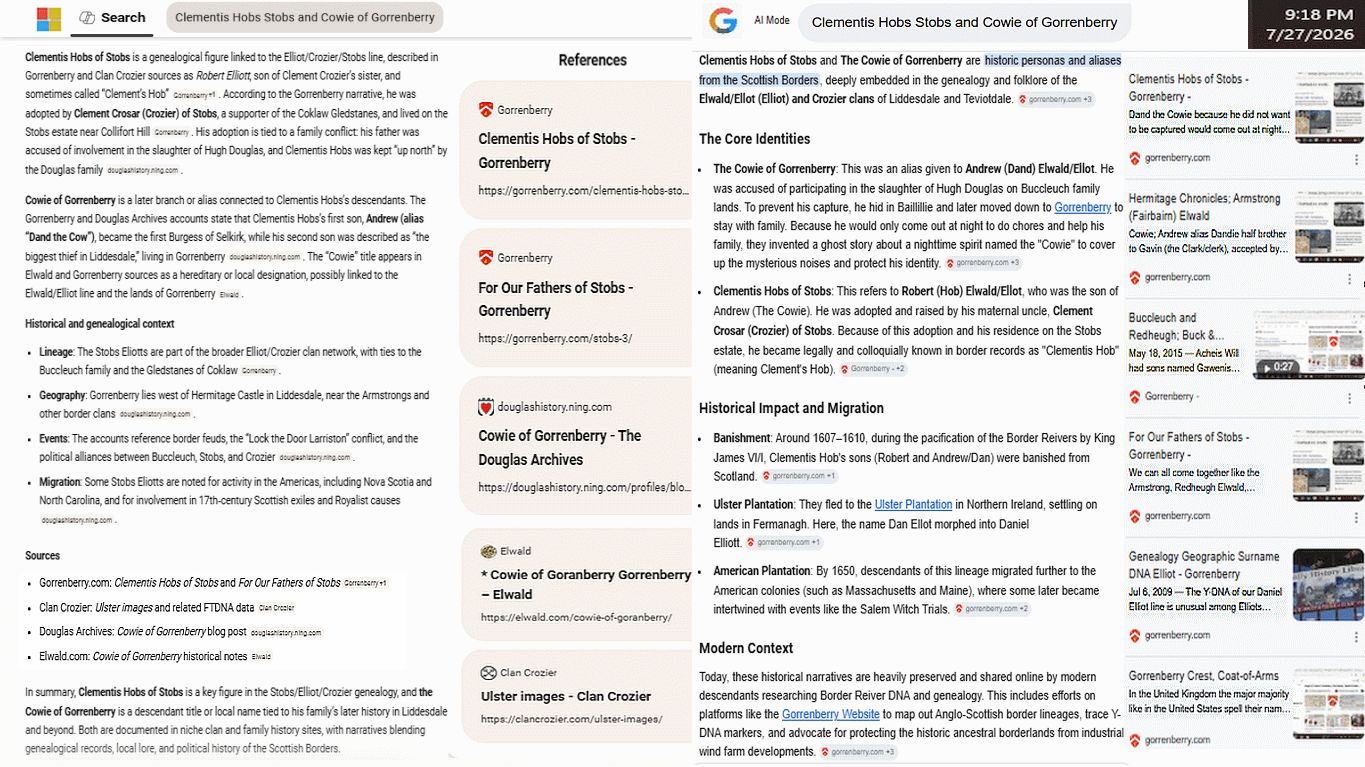Open the three-dot menu on the 'Clementis Hobs of Stobs' Google result
The width and height of the screenshot is (1365, 767).
coord(1356,159)
